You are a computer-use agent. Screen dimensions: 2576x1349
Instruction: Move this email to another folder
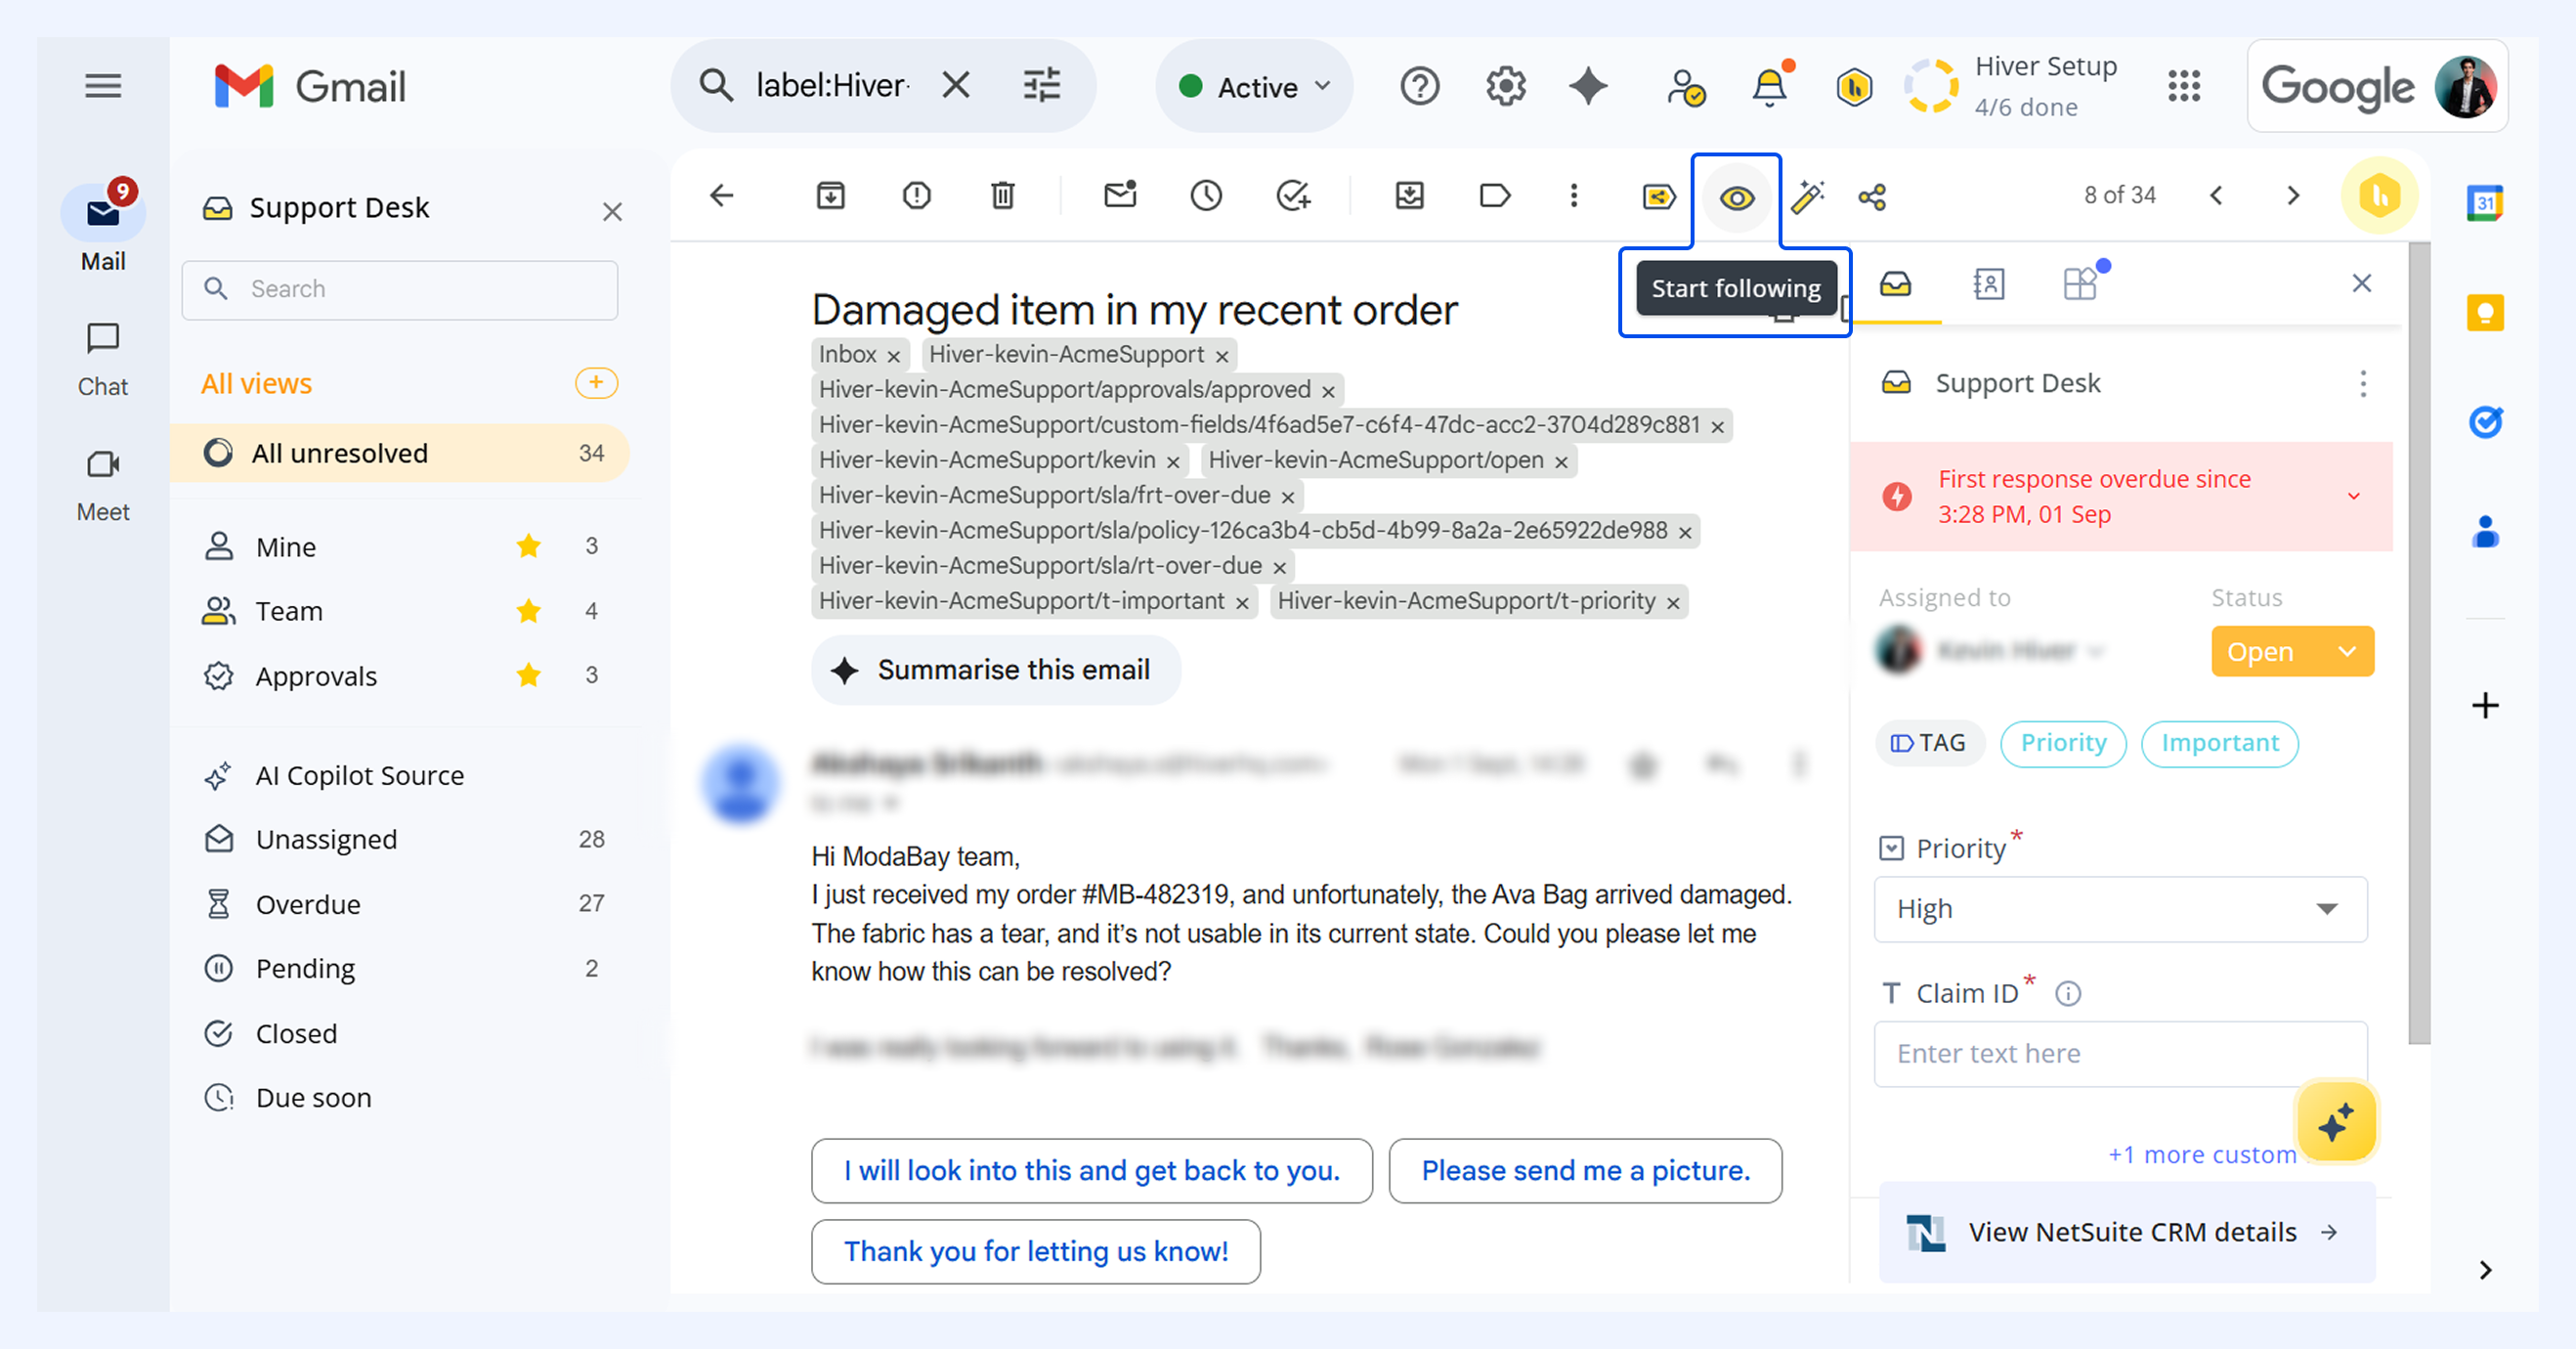click(x=1410, y=196)
